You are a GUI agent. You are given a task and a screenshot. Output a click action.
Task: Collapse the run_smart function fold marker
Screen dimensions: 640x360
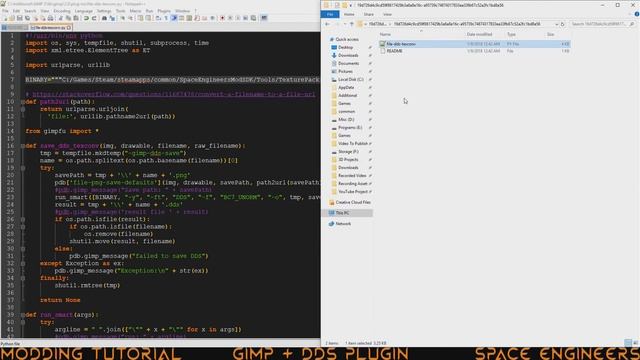(x=23, y=315)
